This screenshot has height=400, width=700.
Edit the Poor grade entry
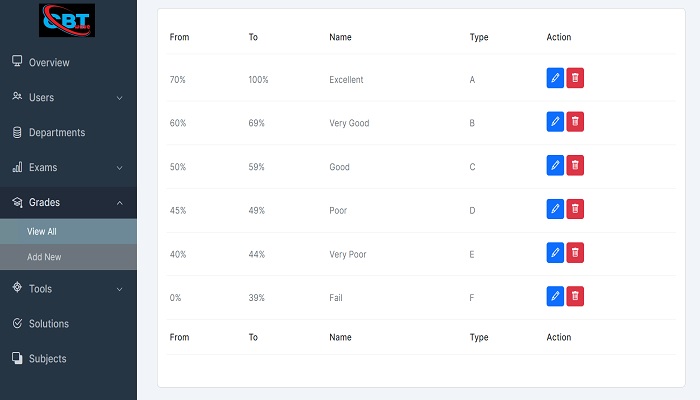(555, 209)
